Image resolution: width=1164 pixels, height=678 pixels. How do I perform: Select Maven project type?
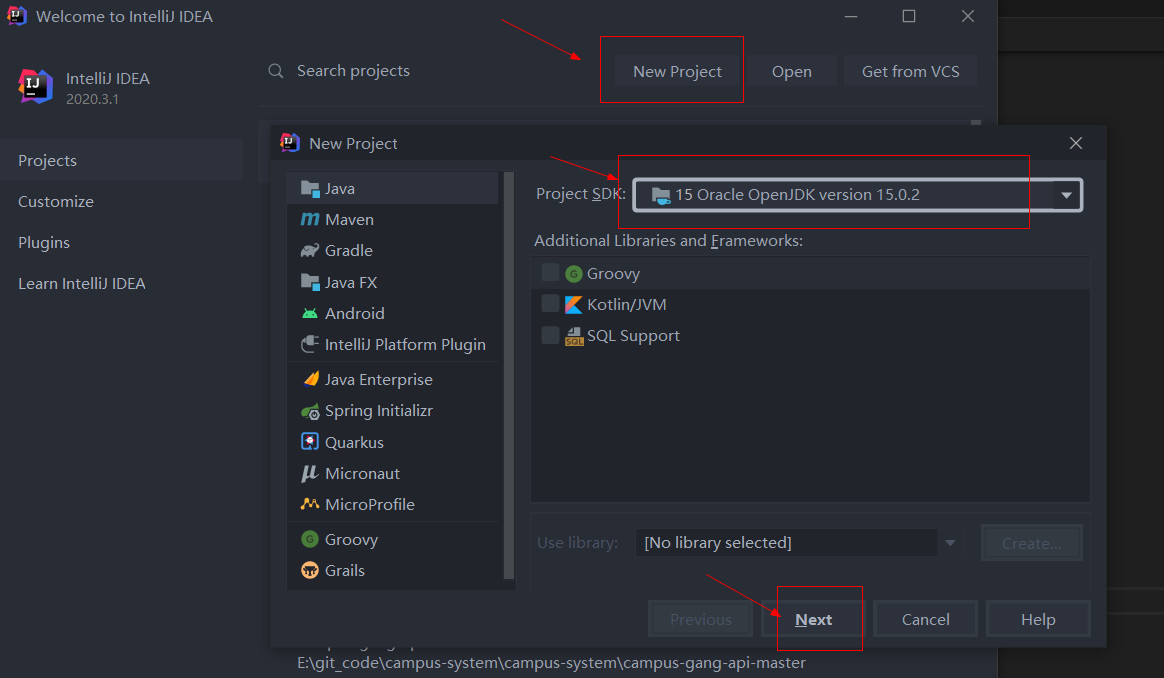(x=393, y=220)
